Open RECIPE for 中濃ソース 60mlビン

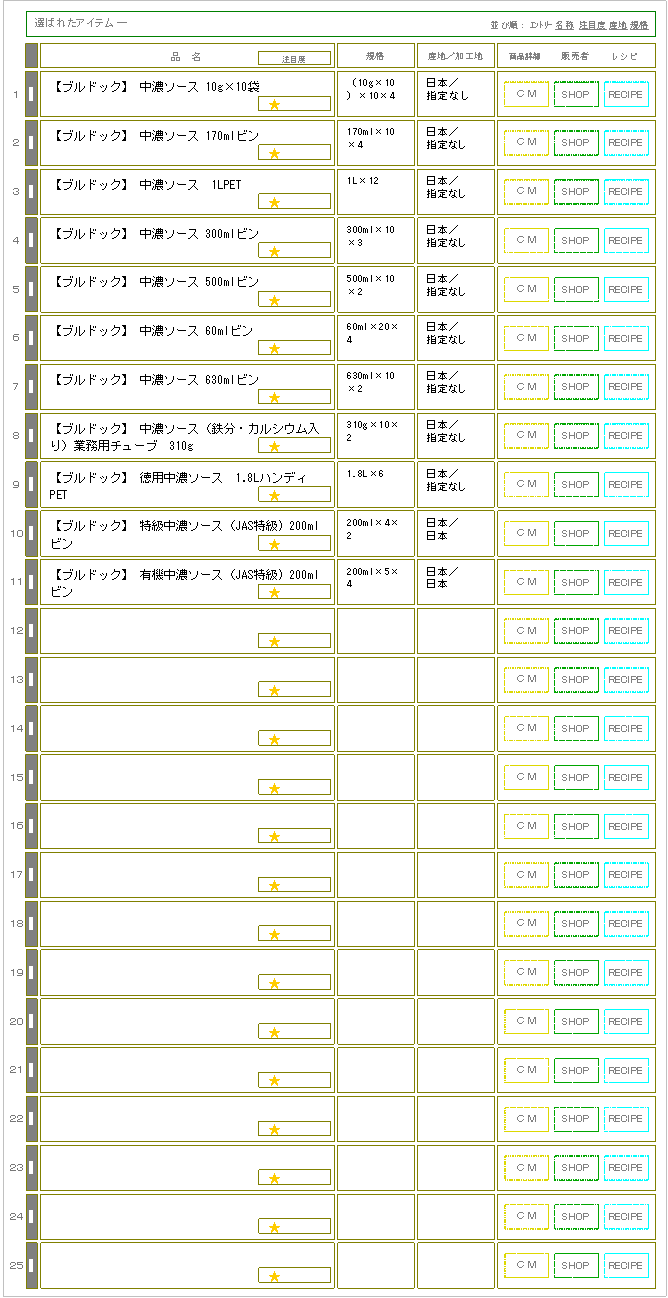[x=626, y=338]
